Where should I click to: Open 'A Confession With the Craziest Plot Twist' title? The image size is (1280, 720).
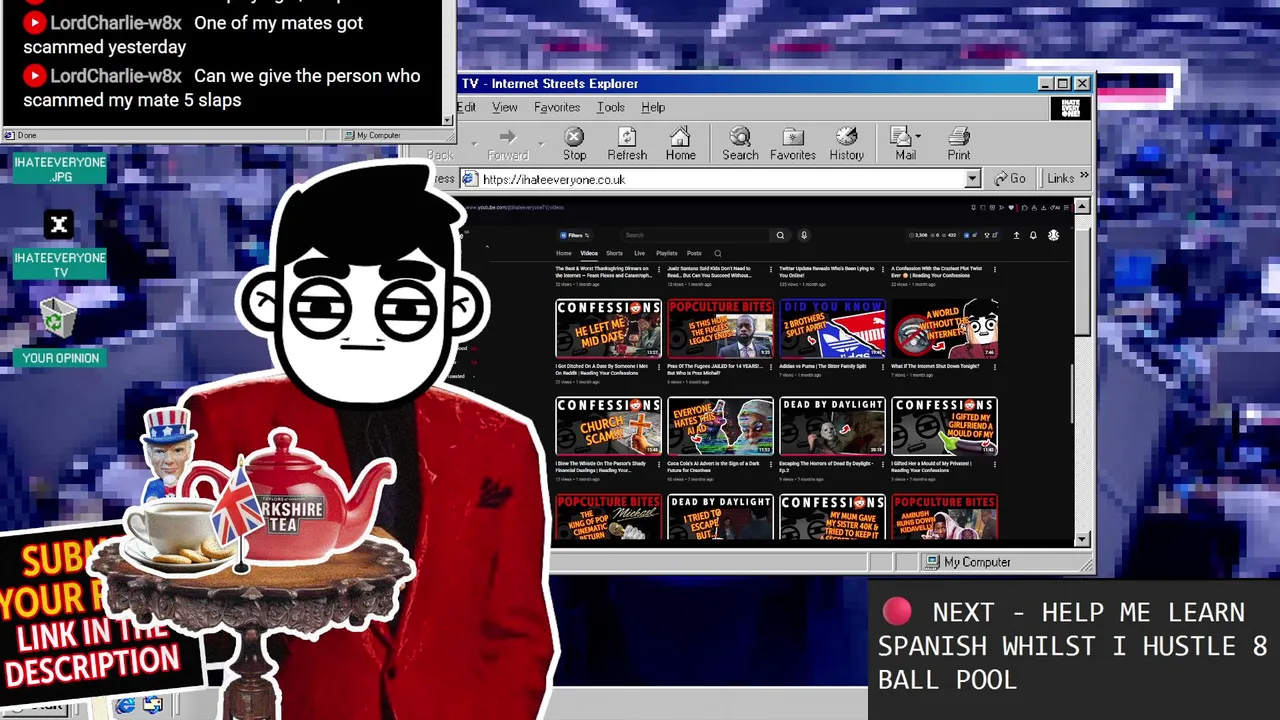(938, 272)
